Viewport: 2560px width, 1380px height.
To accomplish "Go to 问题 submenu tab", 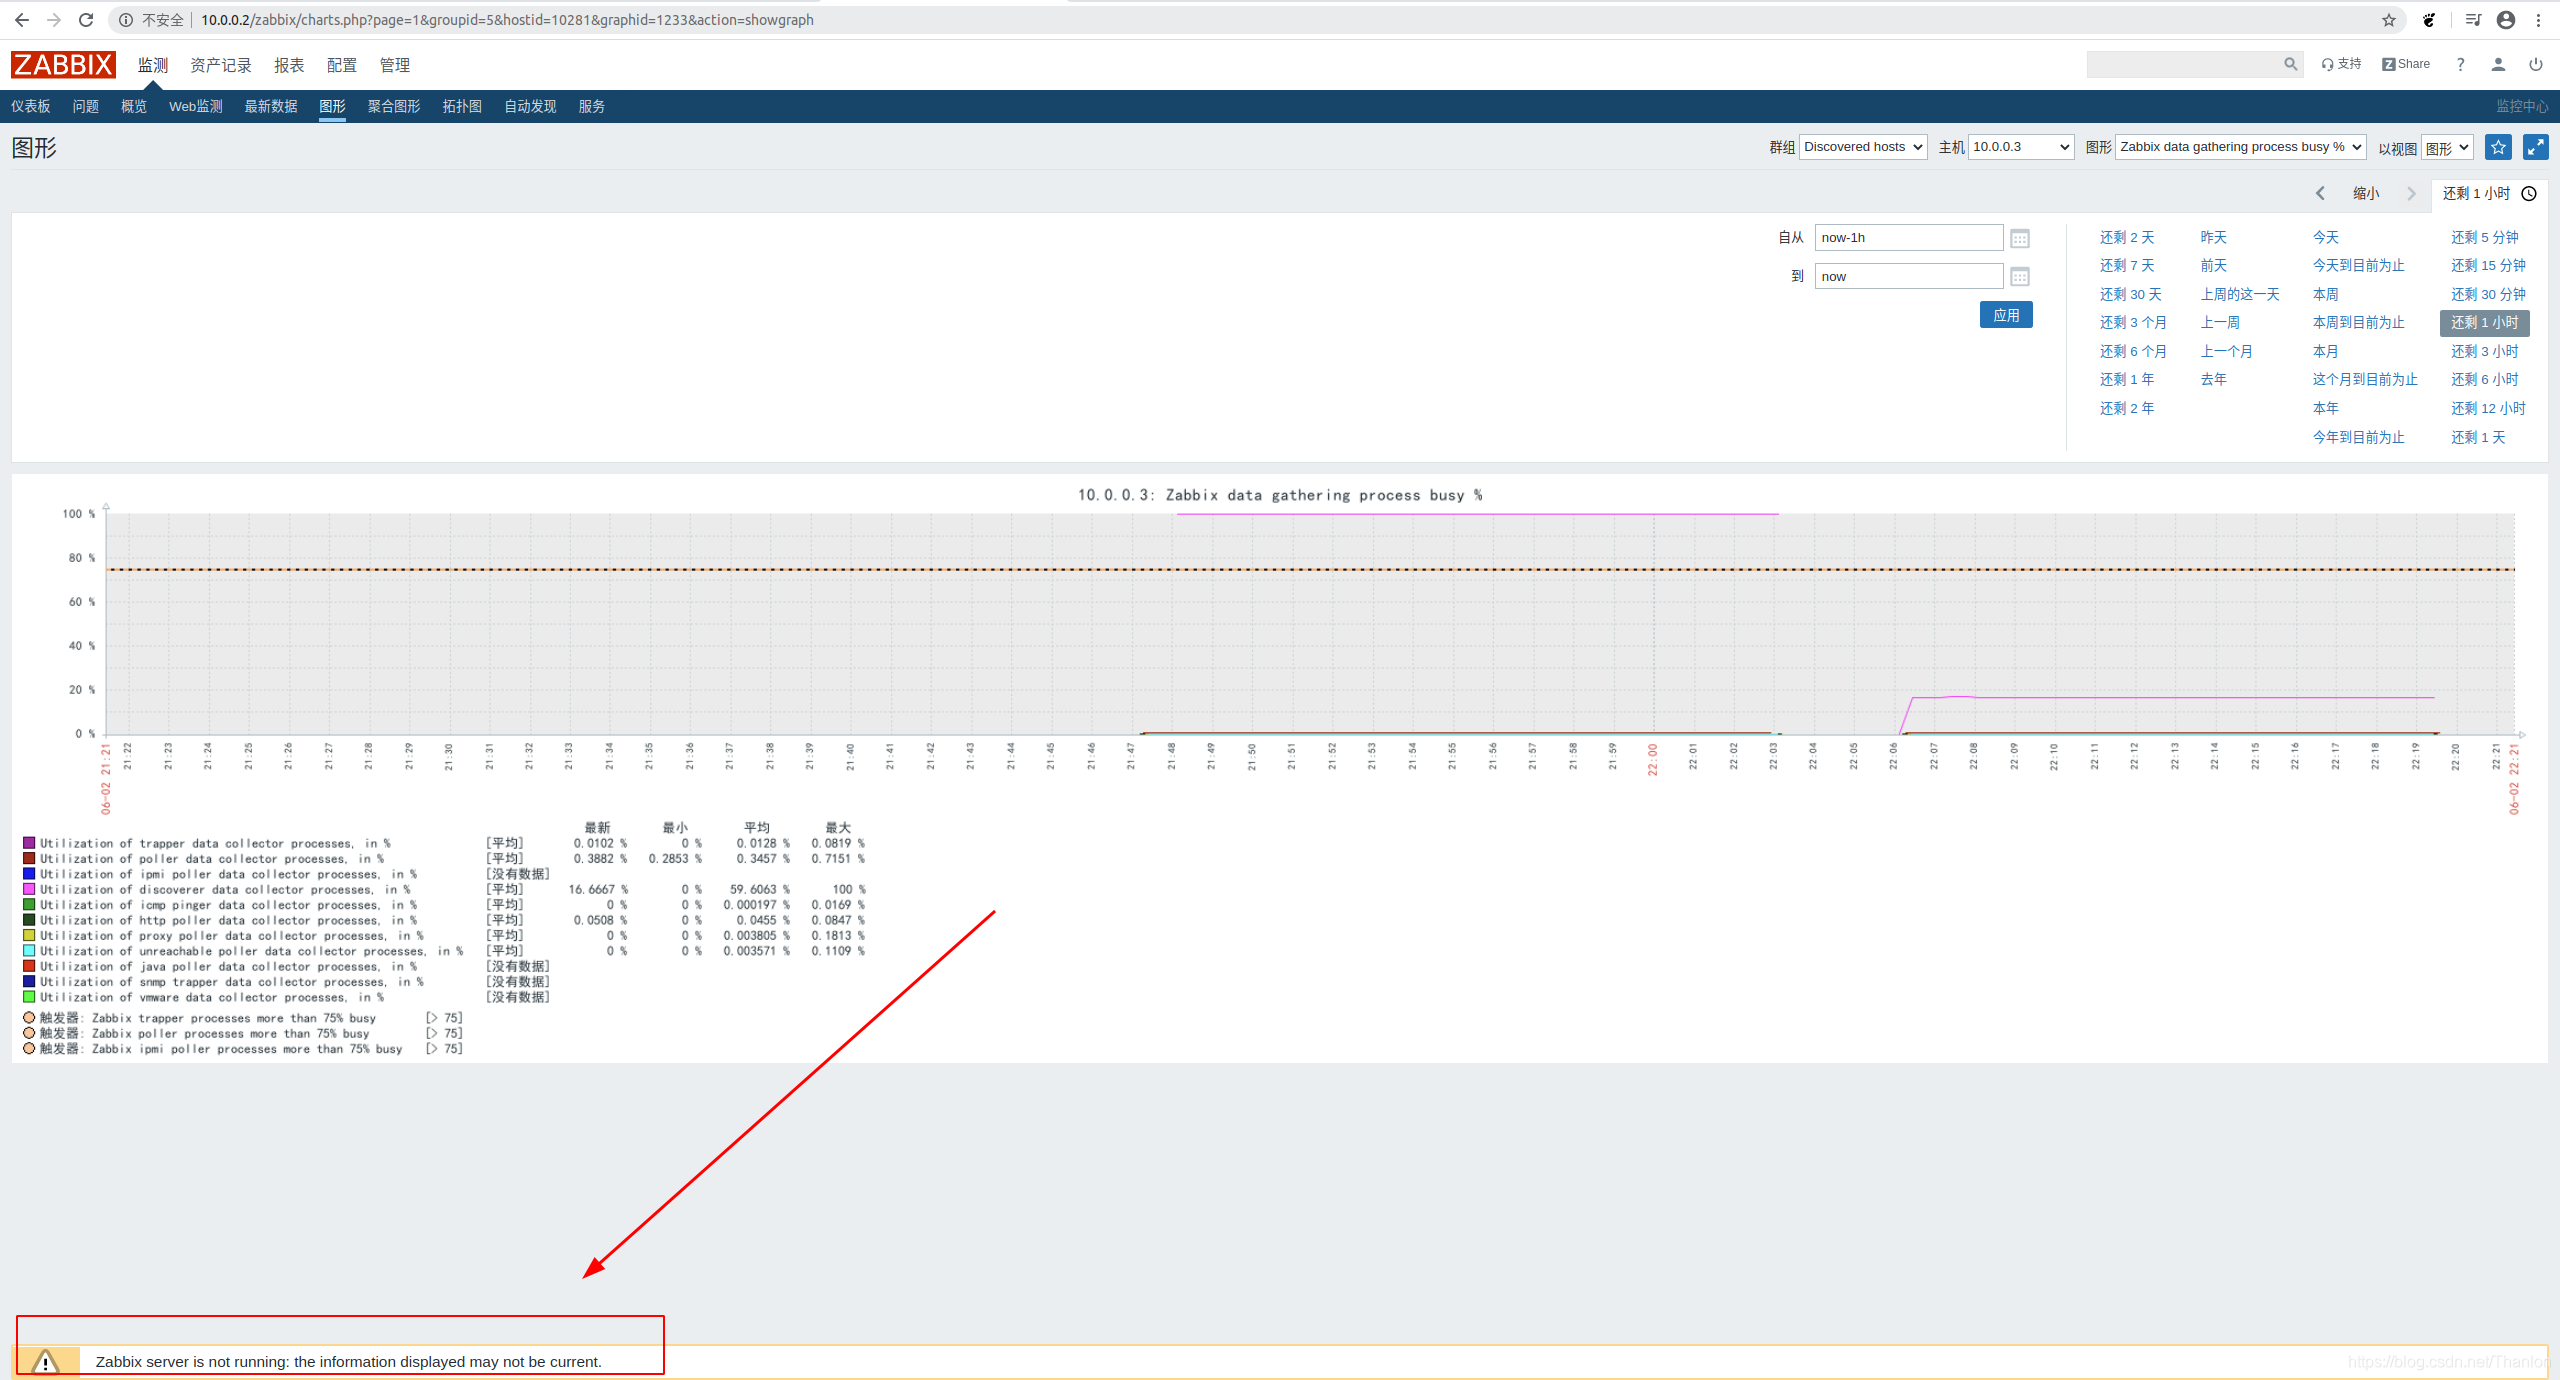I will coord(86,106).
